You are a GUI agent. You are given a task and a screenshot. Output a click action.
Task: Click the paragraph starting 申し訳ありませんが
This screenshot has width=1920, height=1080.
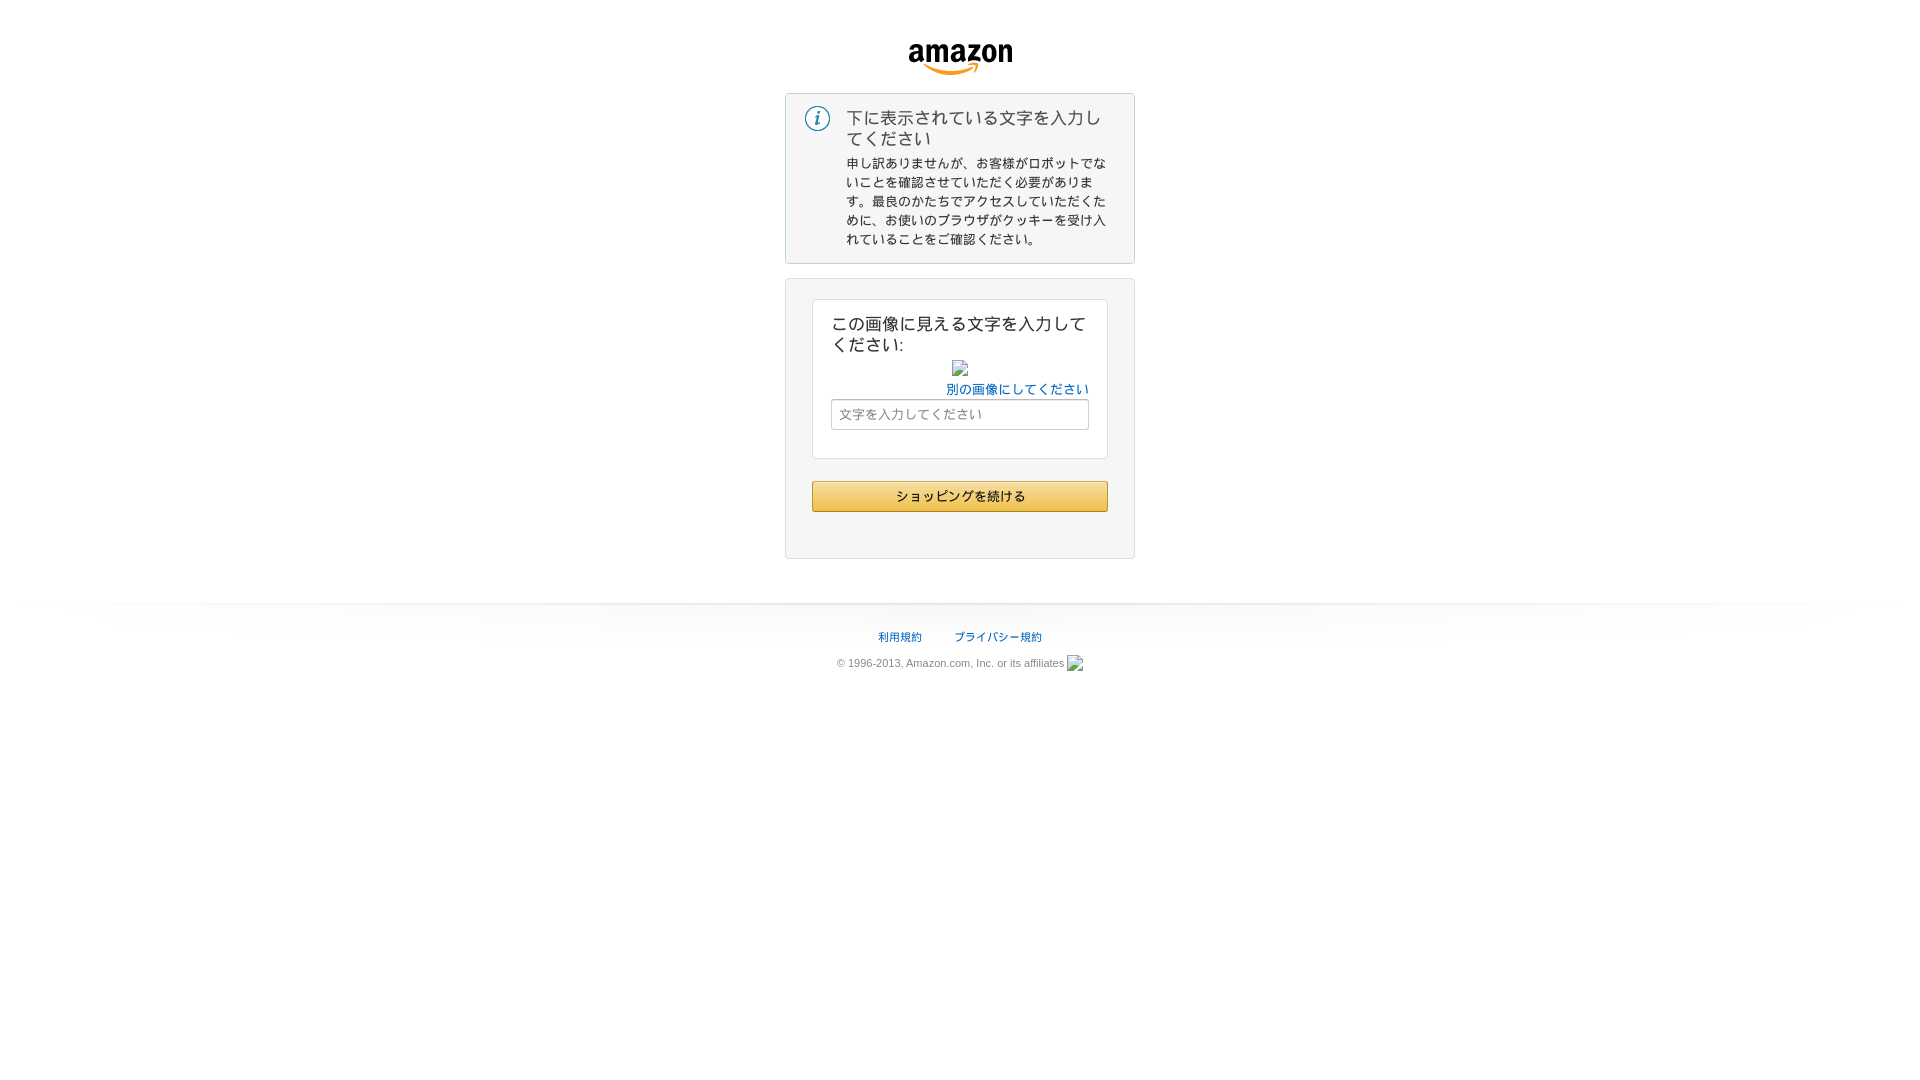tap(976, 201)
